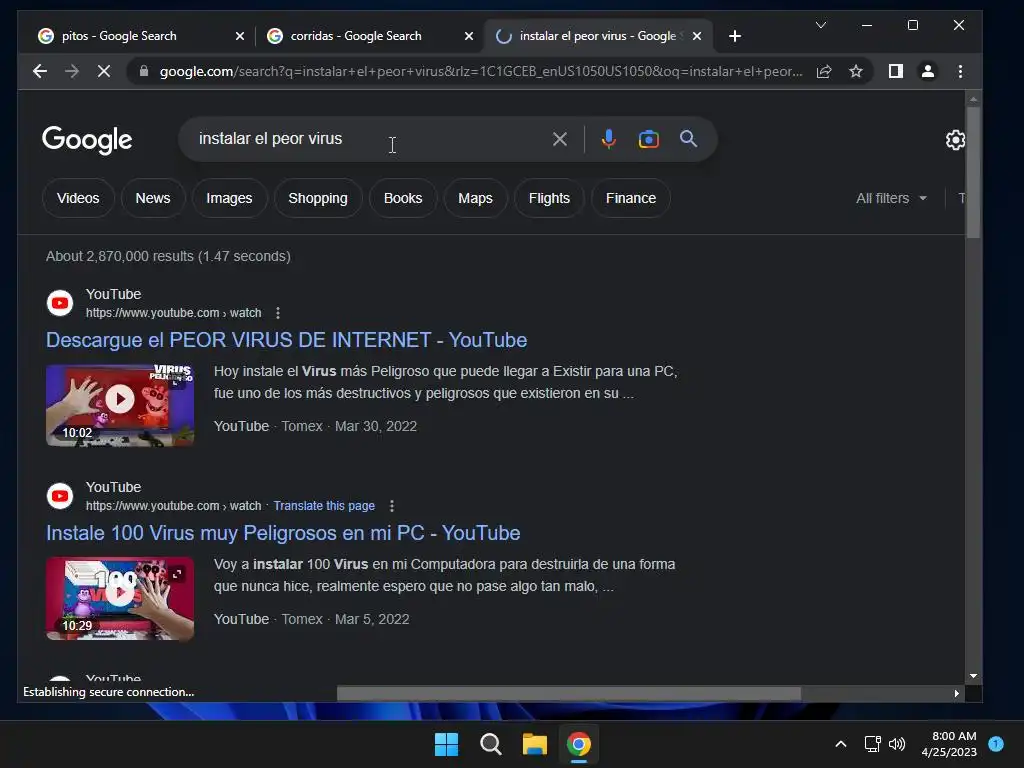Play the 10:29 video thumbnail
1024x768 pixels.
[120, 598]
